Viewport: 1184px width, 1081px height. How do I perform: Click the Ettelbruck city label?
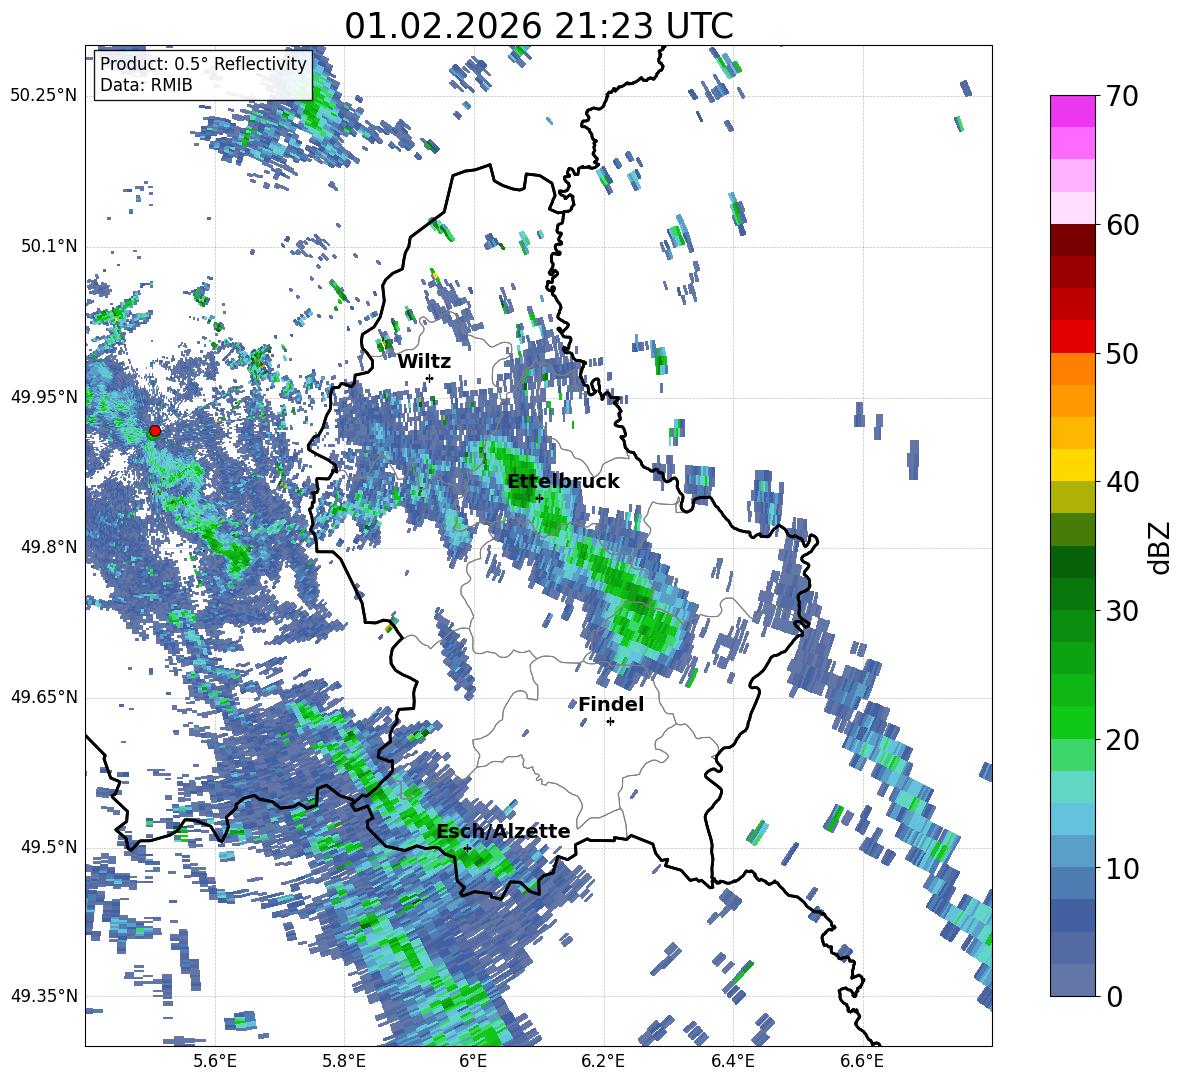point(563,482)
